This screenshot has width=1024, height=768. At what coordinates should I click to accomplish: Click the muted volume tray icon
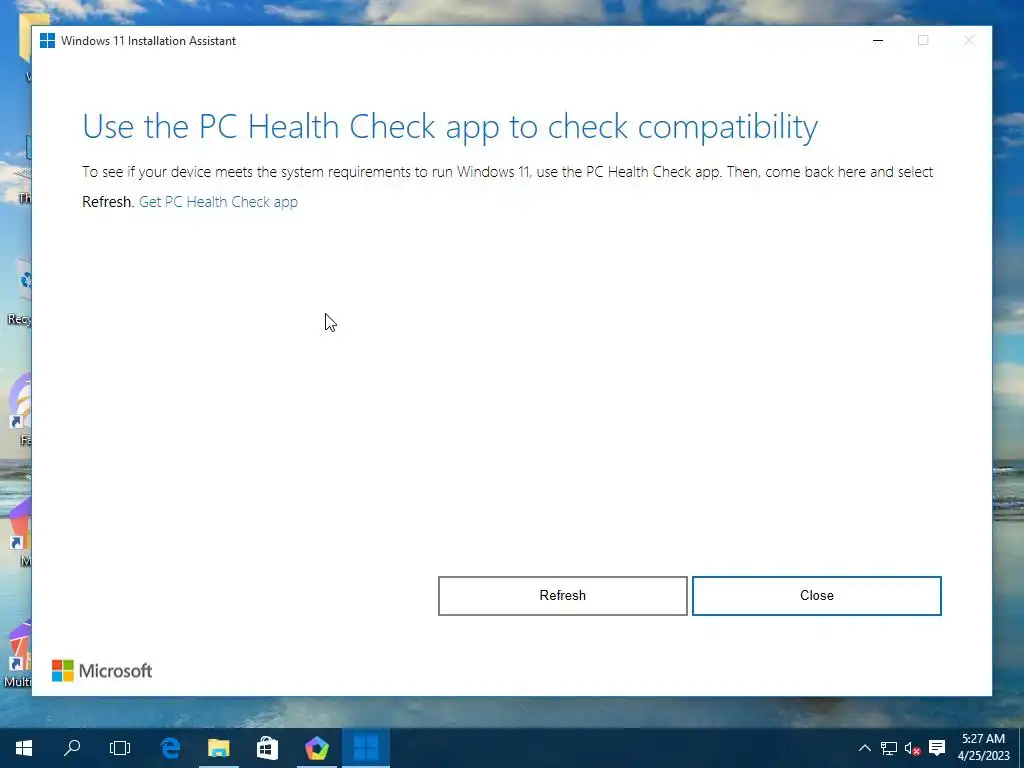click(x=912, y=748)
